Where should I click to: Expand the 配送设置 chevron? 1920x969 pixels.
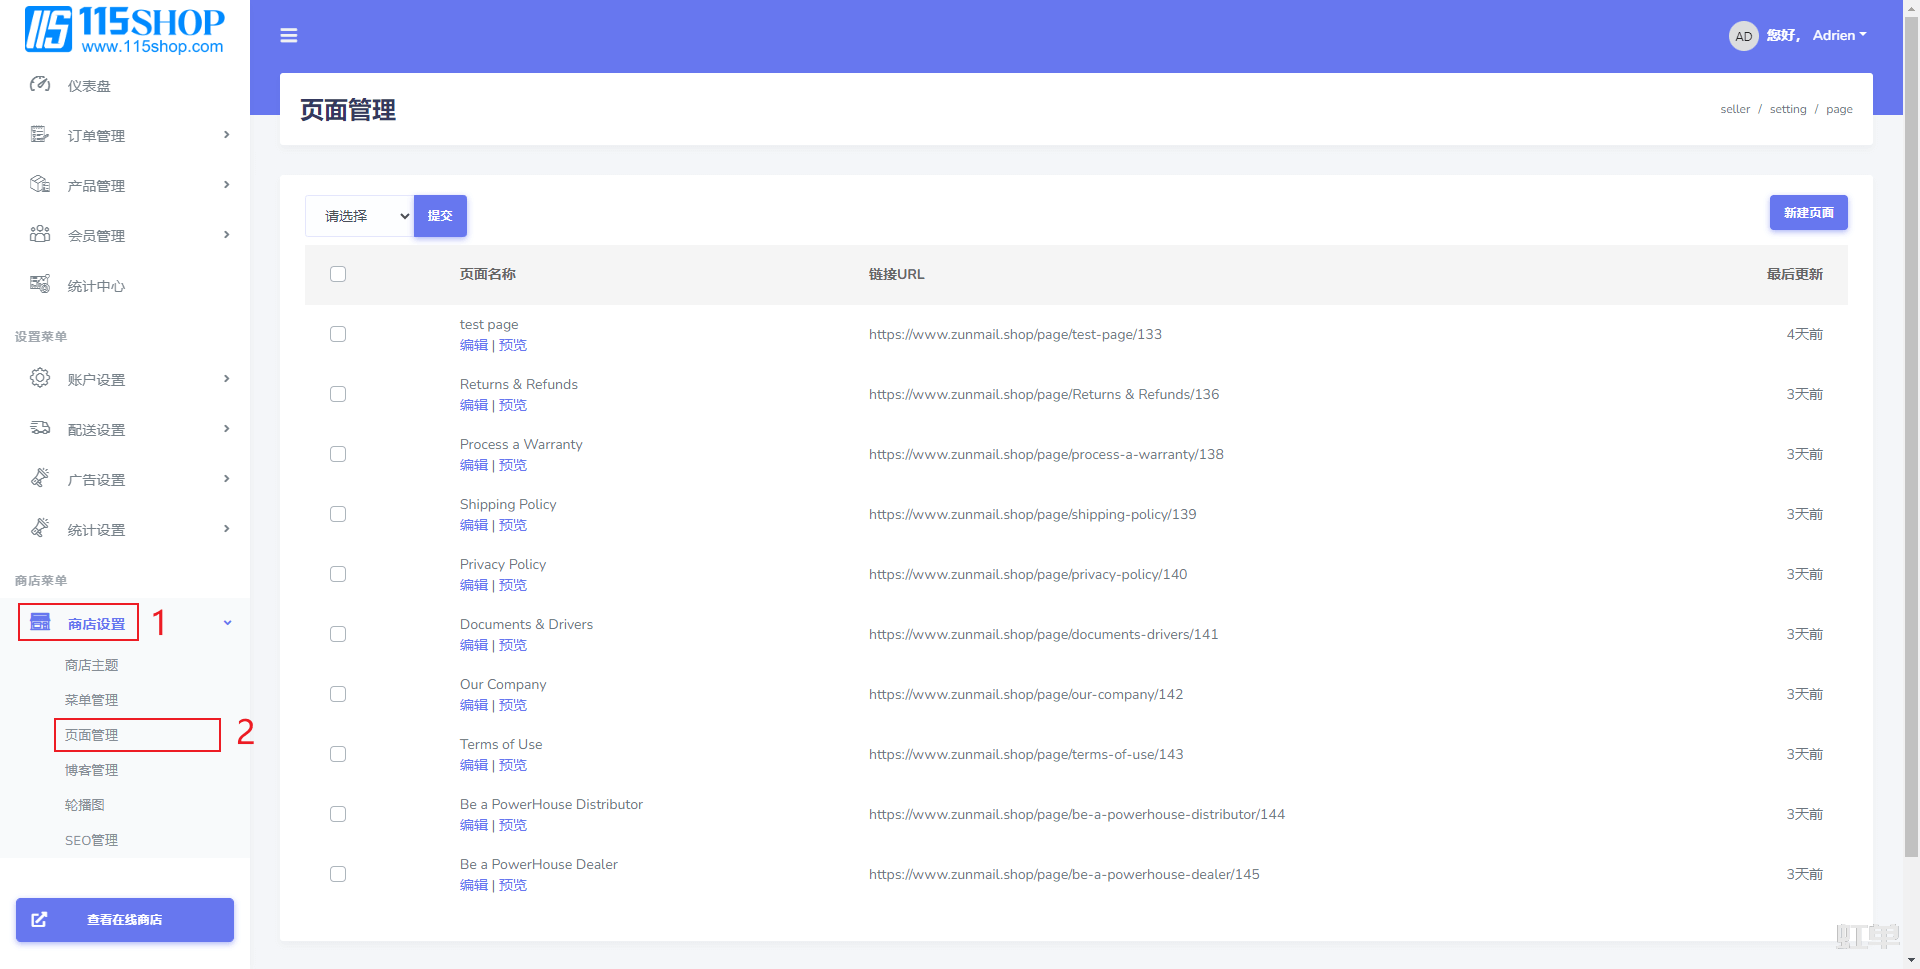(x=227, y=429)
